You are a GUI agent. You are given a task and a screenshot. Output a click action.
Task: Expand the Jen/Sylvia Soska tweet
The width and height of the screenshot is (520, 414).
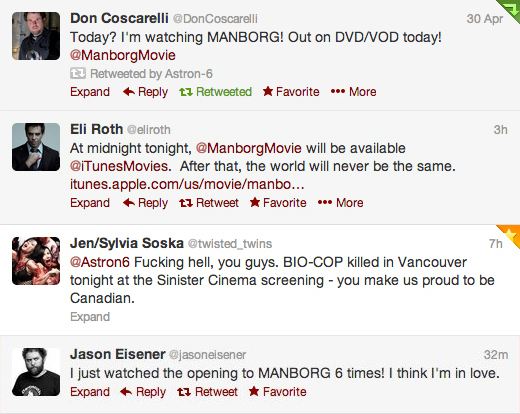coord(90,317)
